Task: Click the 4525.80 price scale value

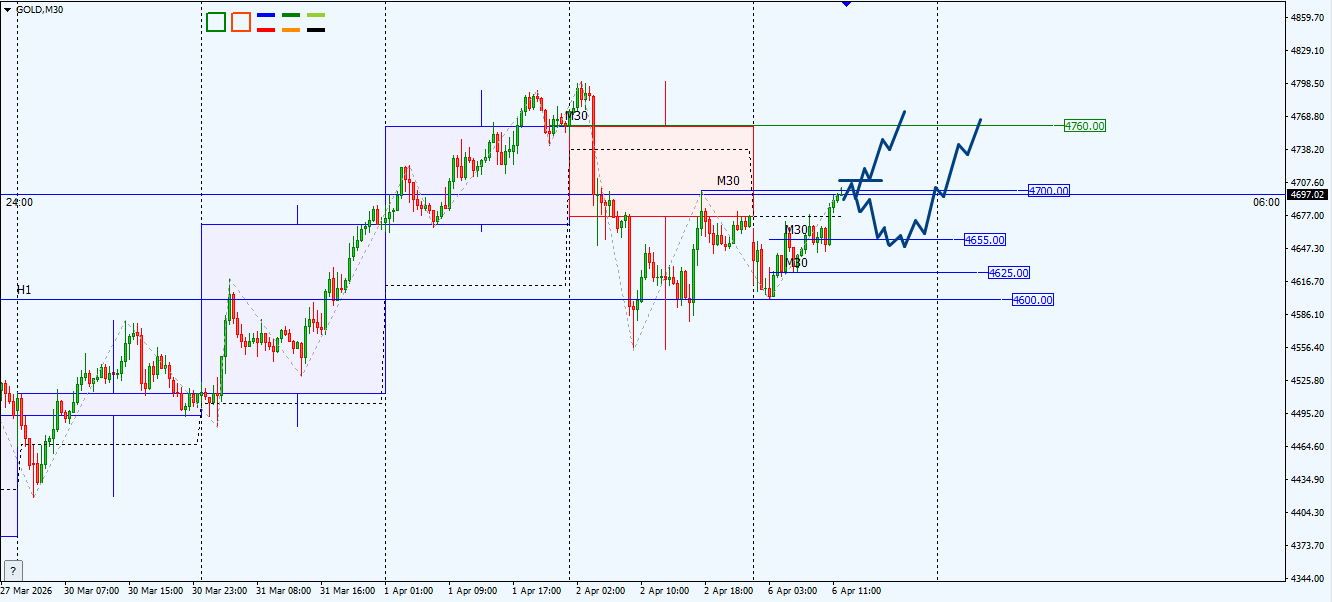Action: click(1308, 381)
